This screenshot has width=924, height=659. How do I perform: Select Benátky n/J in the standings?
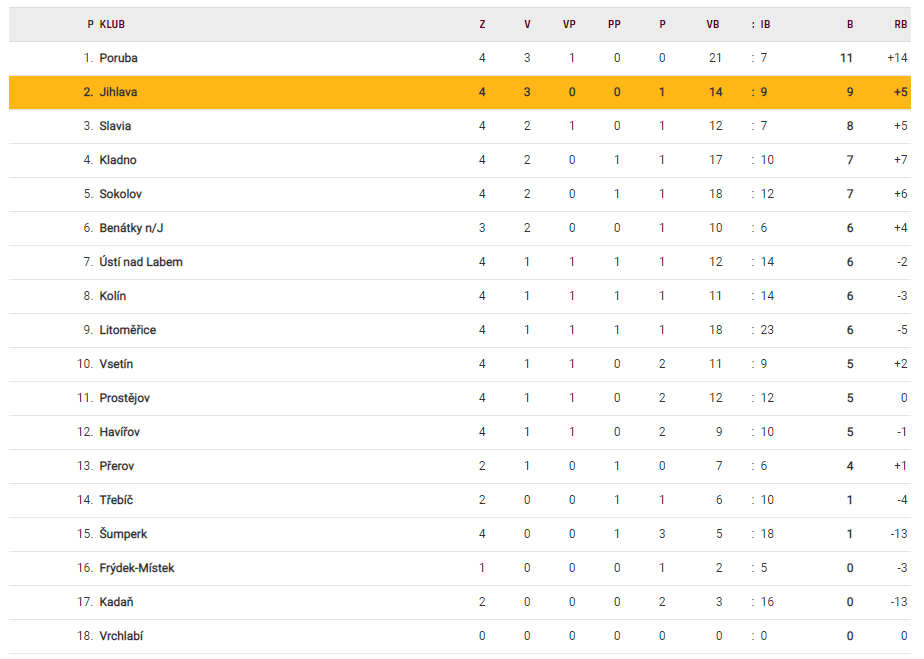click(x=131, y=228)
